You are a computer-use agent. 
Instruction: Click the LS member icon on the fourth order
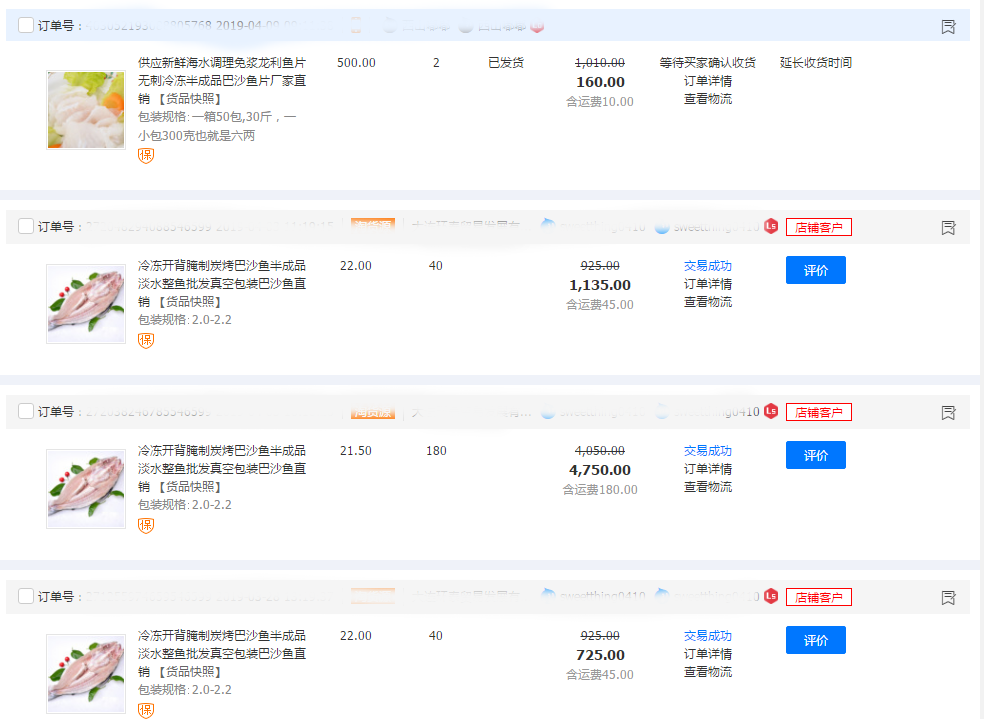pyautogui.click(x=770, y=596)
